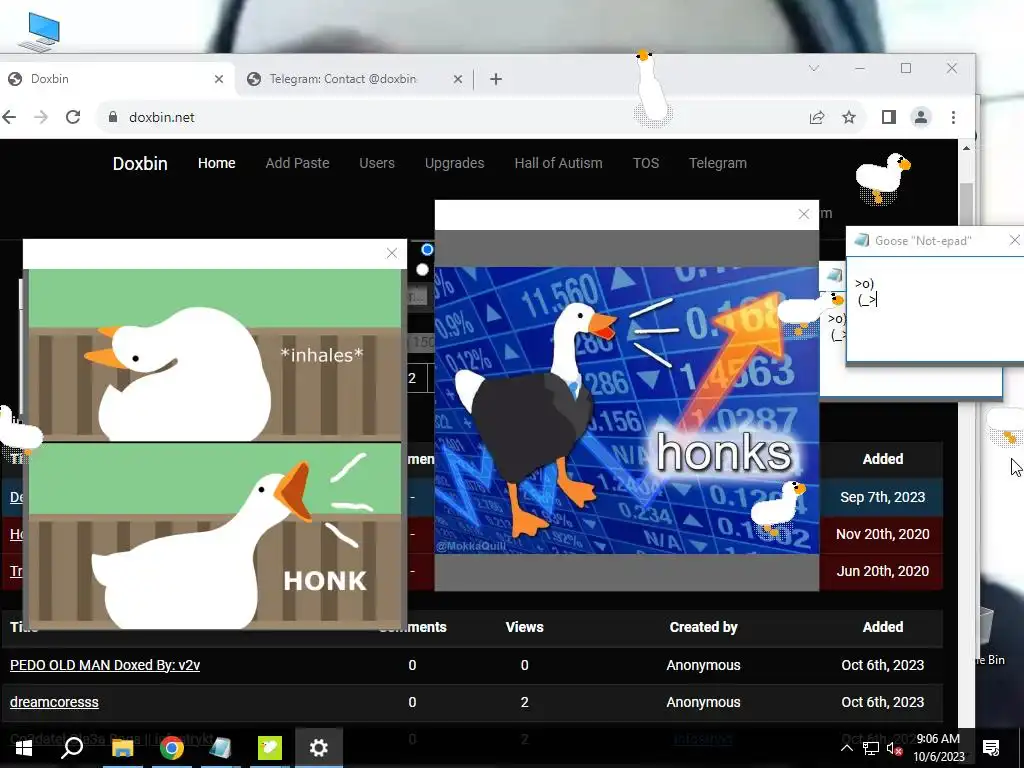
Task: Close the Doxbin tab
Action: (219, 79)
